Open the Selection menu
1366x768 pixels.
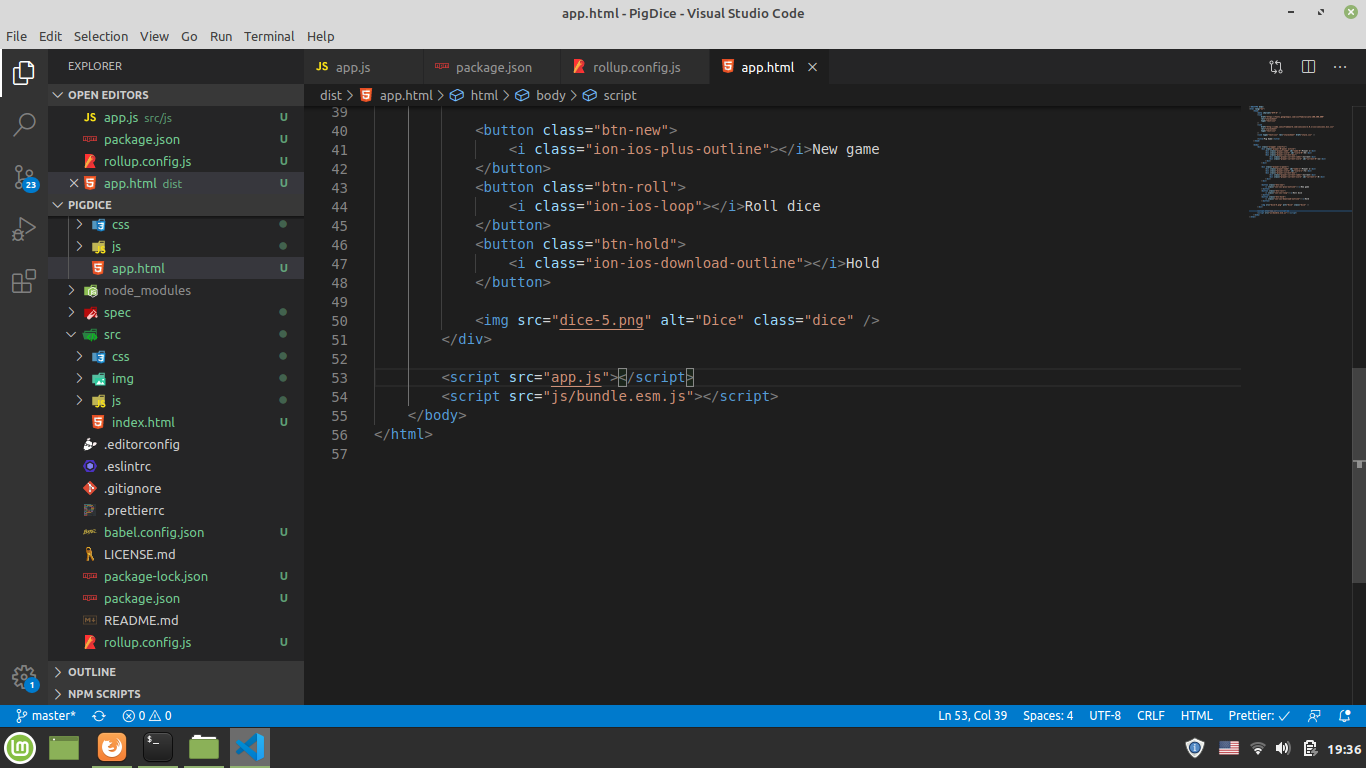pyautogui.click(x=101, y=36)
